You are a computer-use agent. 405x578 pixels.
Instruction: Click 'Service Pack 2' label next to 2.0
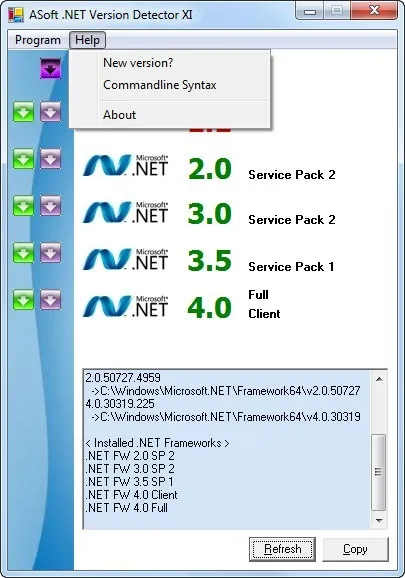click(x=292, y=175)
